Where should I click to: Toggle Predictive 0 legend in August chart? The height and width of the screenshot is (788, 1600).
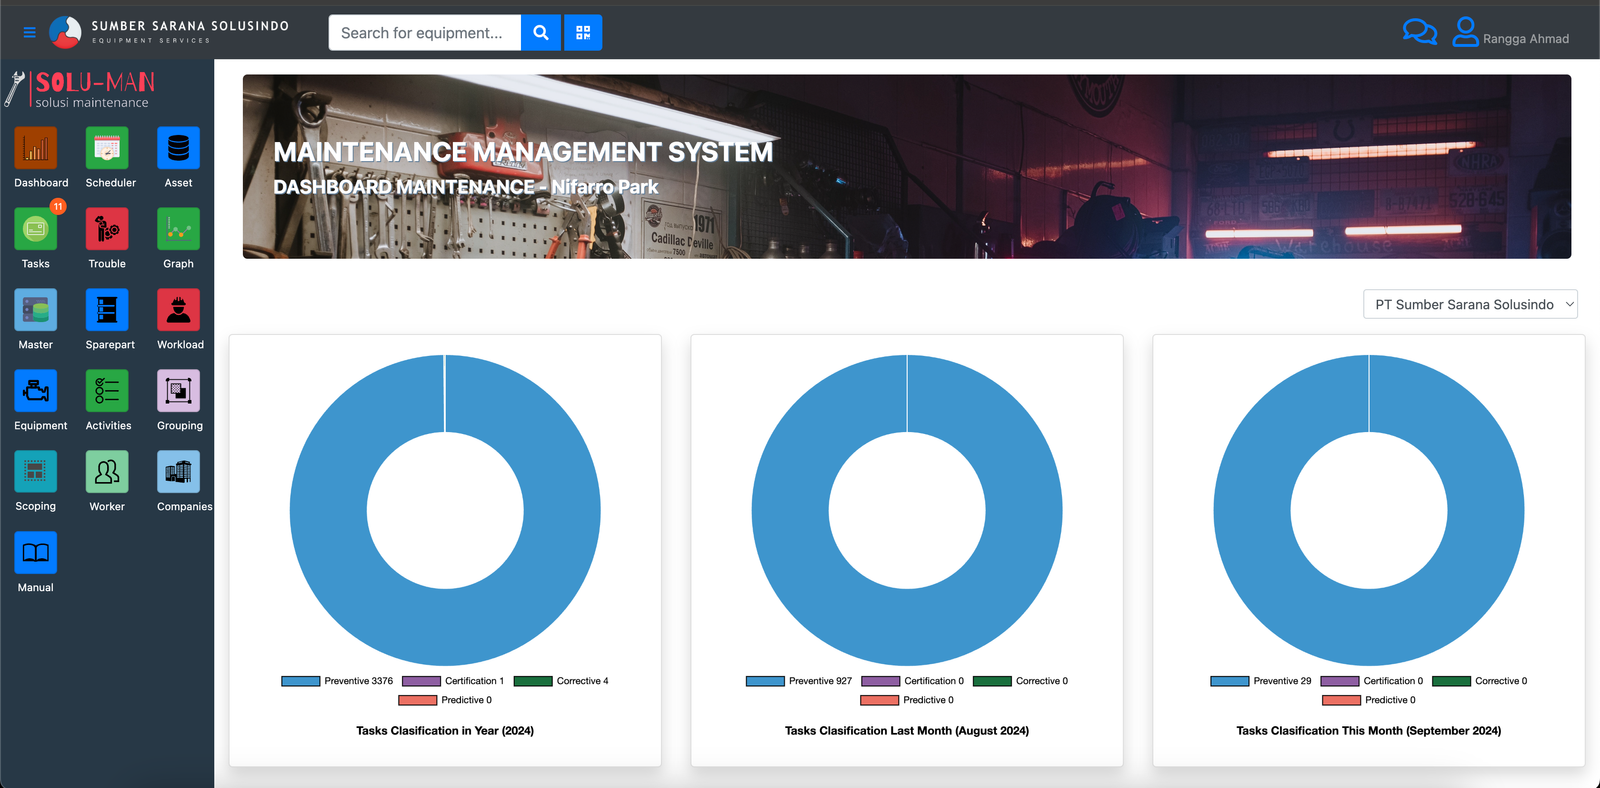pyautogui.click(x=907, y=700)
